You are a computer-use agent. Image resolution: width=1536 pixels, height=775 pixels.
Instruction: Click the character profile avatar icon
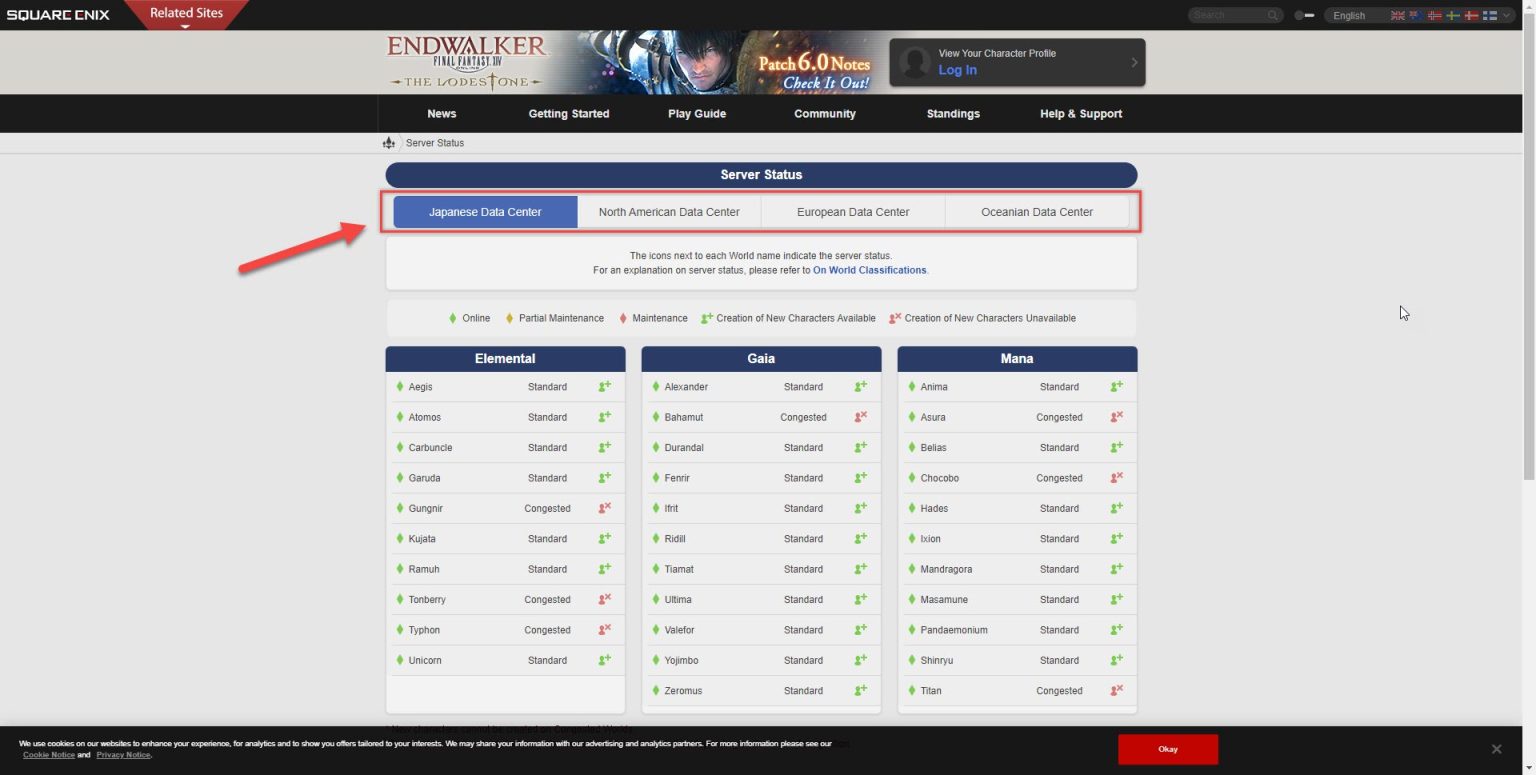(x=915, y=62)
